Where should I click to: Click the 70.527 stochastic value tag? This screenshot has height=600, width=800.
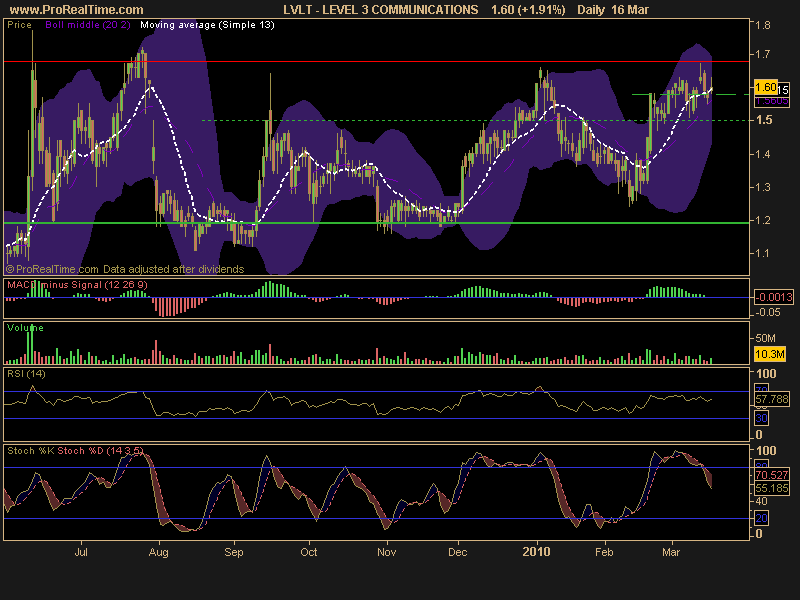[772, 476]
